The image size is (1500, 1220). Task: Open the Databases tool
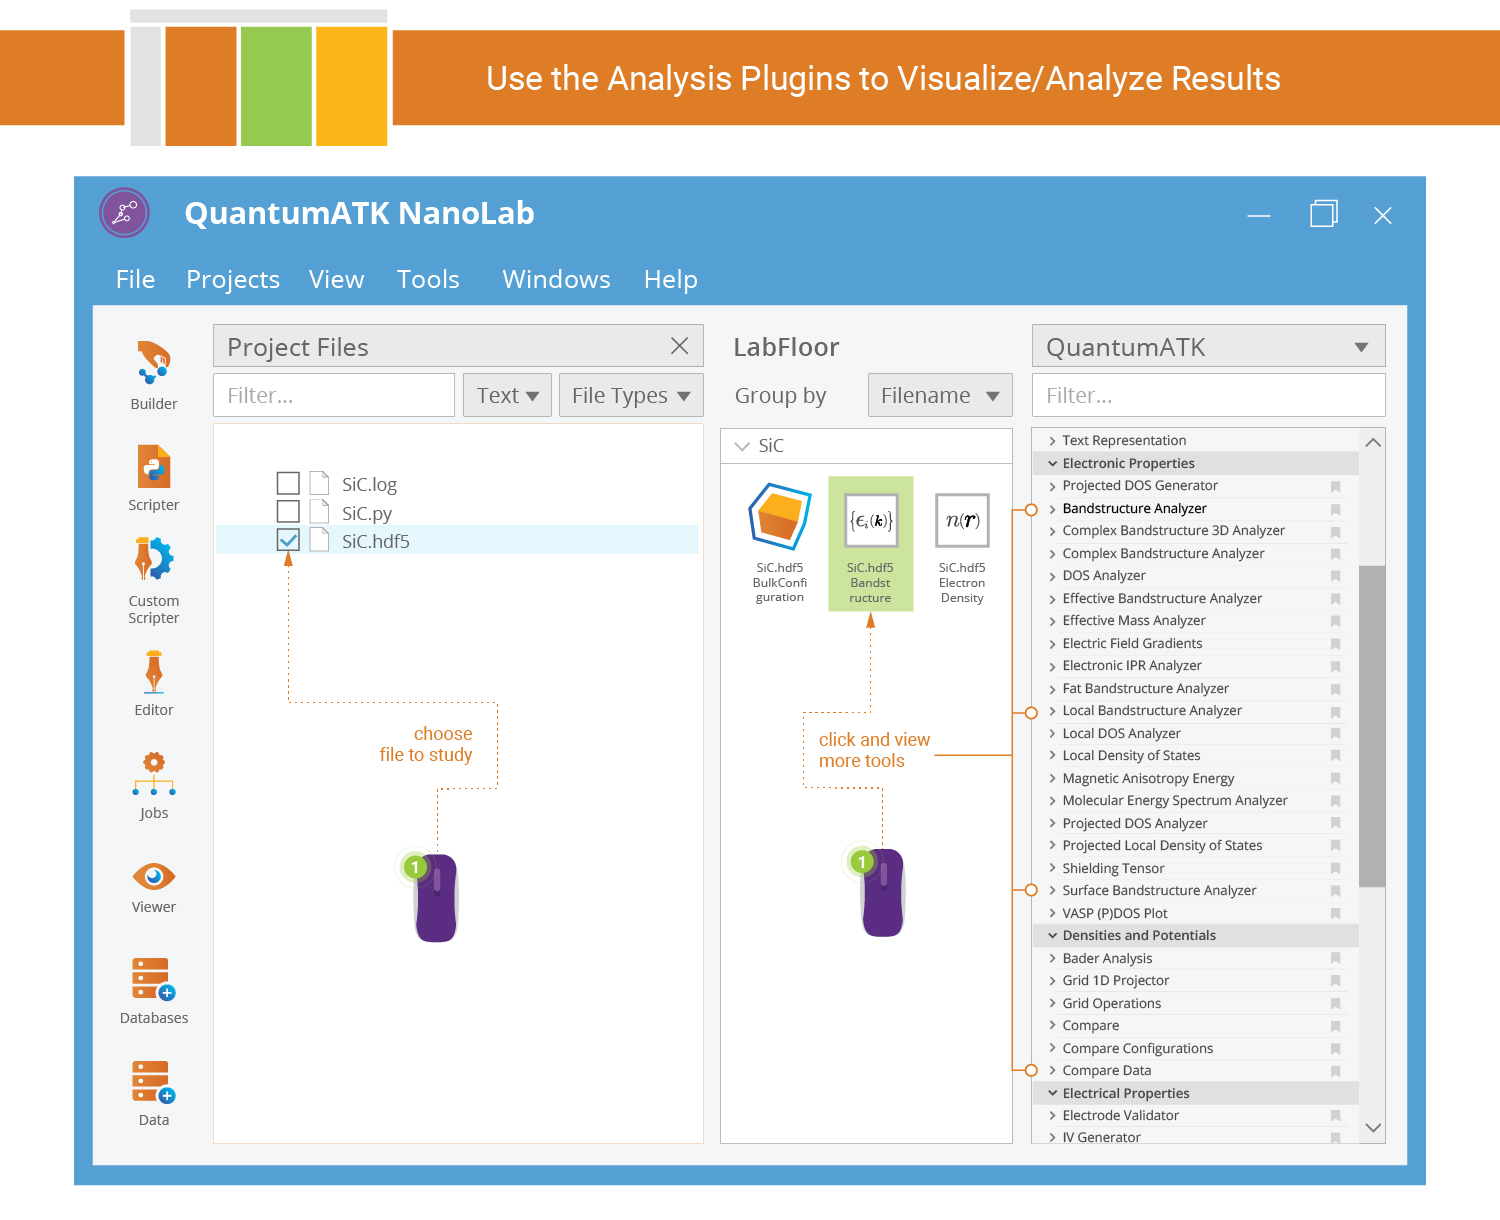[154, 991]
